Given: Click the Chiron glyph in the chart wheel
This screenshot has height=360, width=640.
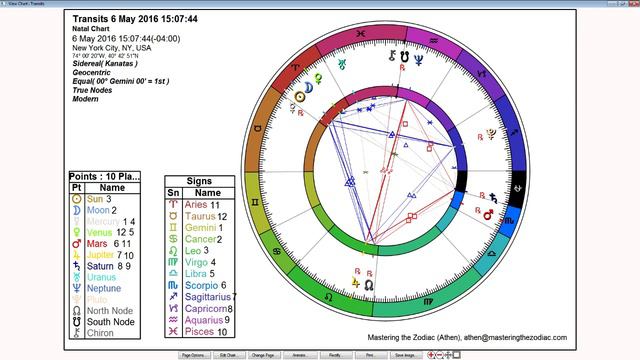Looking at the screenshot, I should (393, 56).
